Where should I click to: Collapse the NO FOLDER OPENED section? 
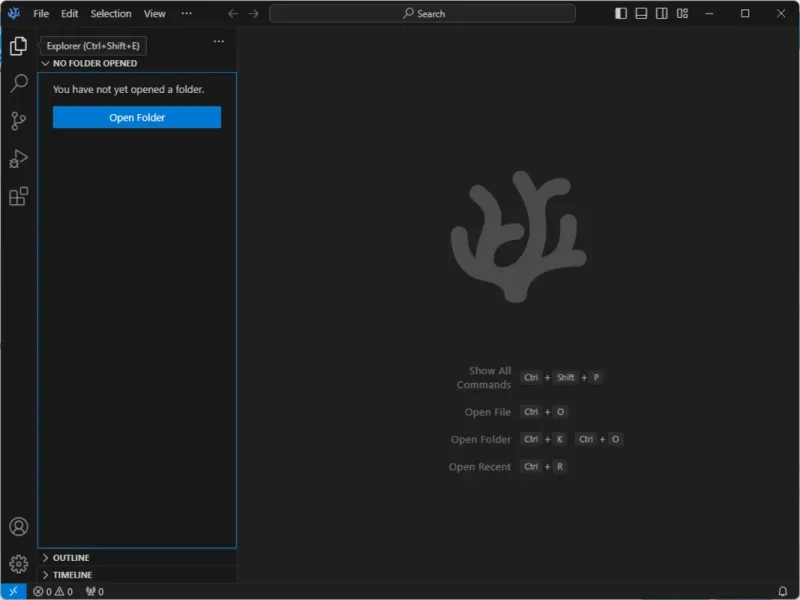pyautogui.click(x=137, y=63)
